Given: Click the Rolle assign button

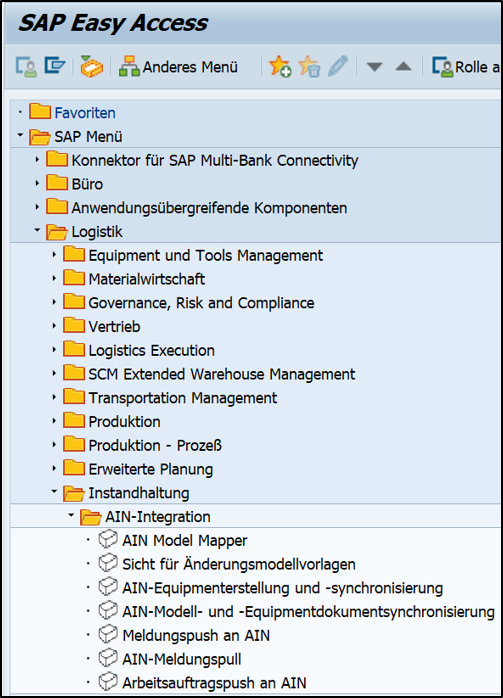Looking at the screenshot, I should (466, 67).
